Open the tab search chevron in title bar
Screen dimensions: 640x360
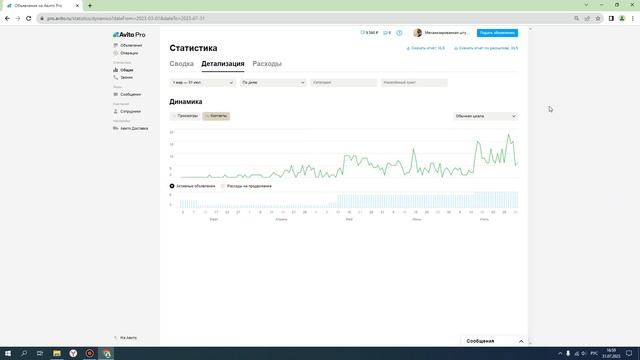tap(586, 5)
